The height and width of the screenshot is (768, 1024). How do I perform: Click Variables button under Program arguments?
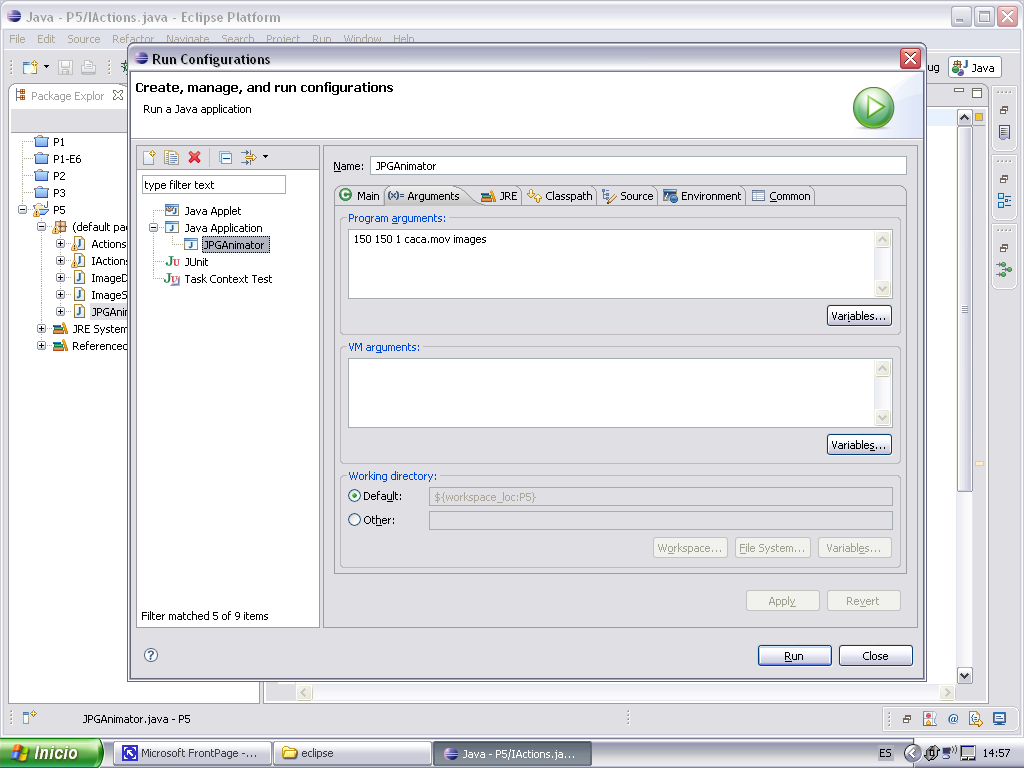pos(859,316)
